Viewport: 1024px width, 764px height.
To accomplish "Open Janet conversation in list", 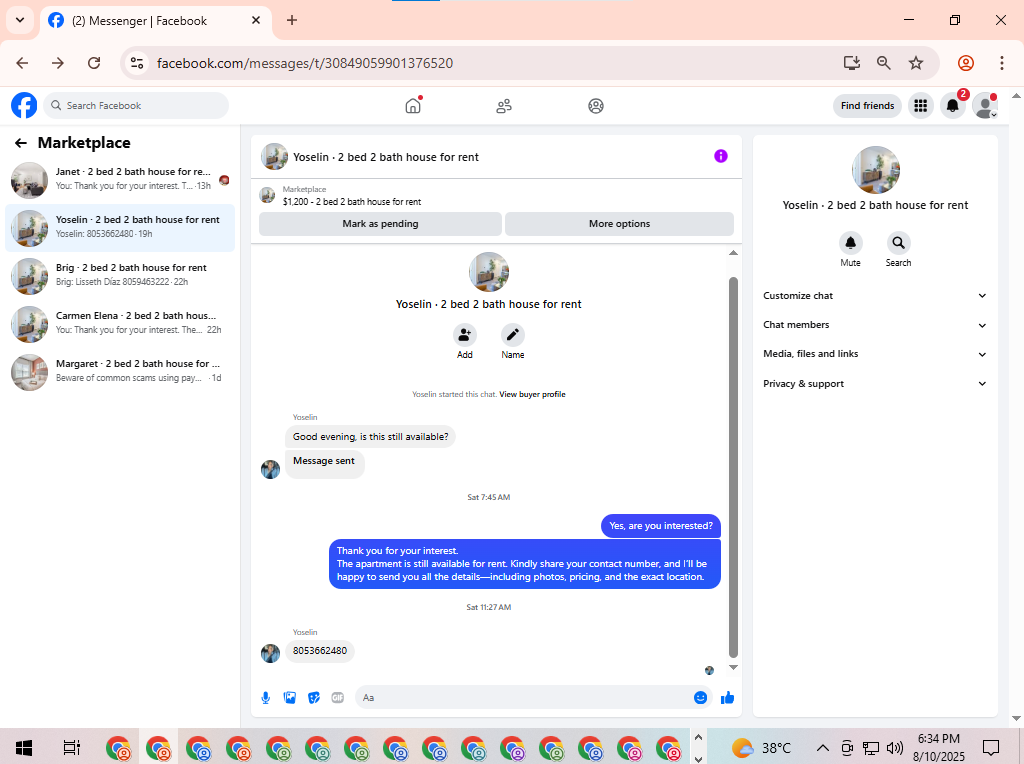I will [x=120, y=180].
